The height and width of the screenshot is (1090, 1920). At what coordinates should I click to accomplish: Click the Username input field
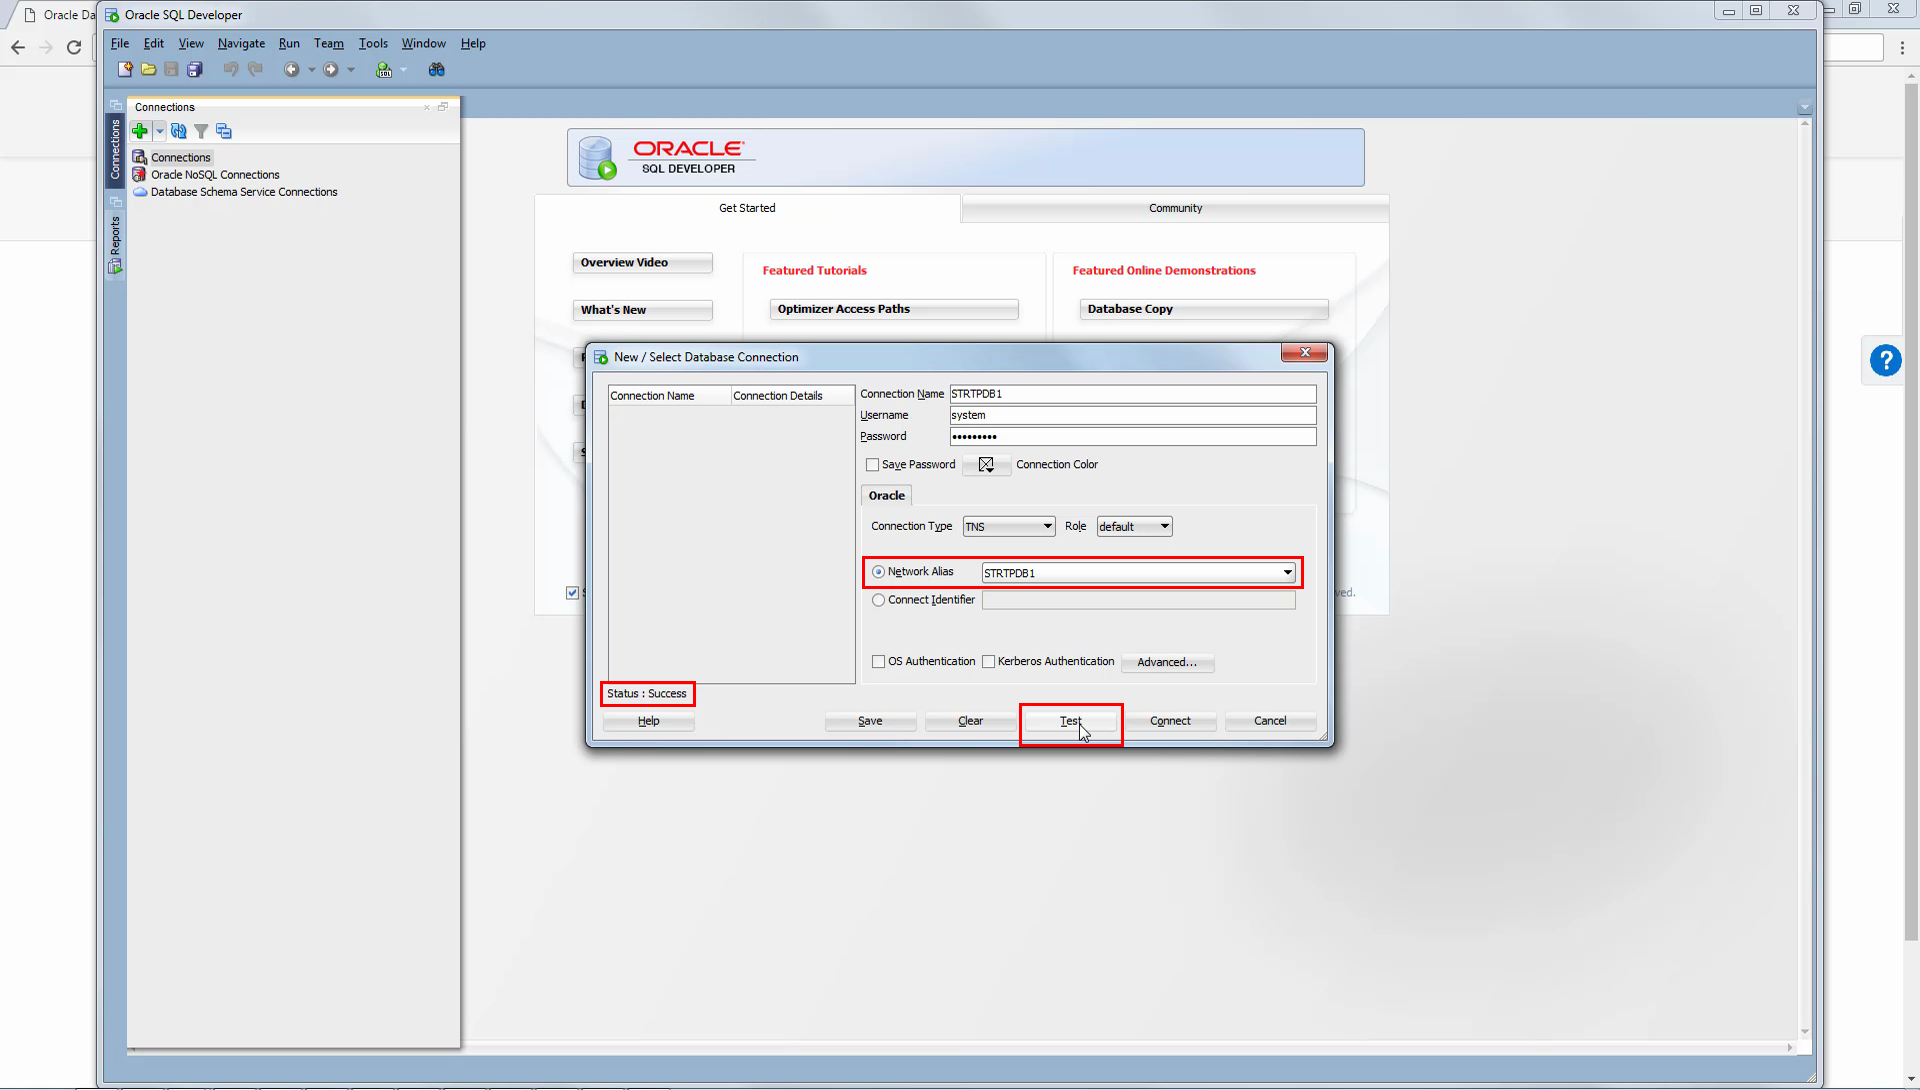coord(1132,415)
